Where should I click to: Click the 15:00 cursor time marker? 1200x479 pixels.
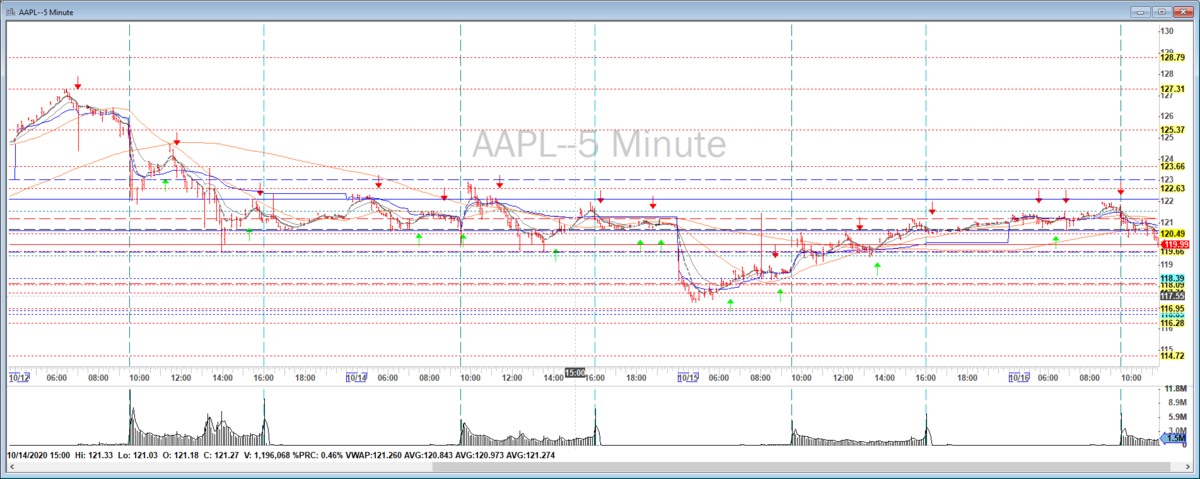point(575,372)
